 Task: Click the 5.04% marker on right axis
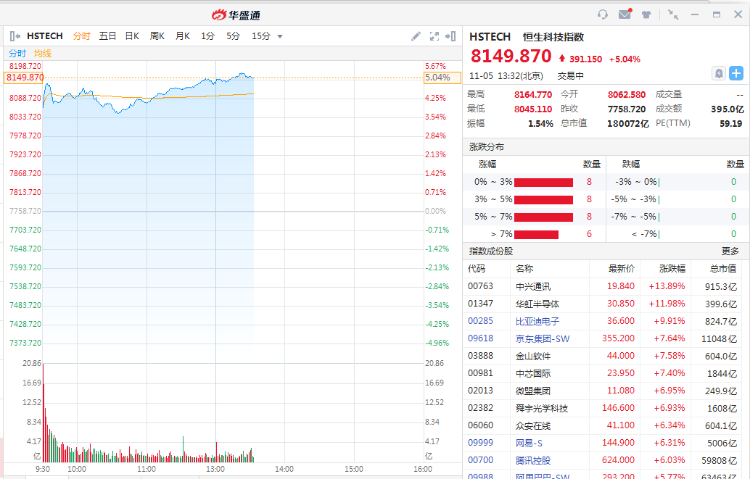(442, 78)
